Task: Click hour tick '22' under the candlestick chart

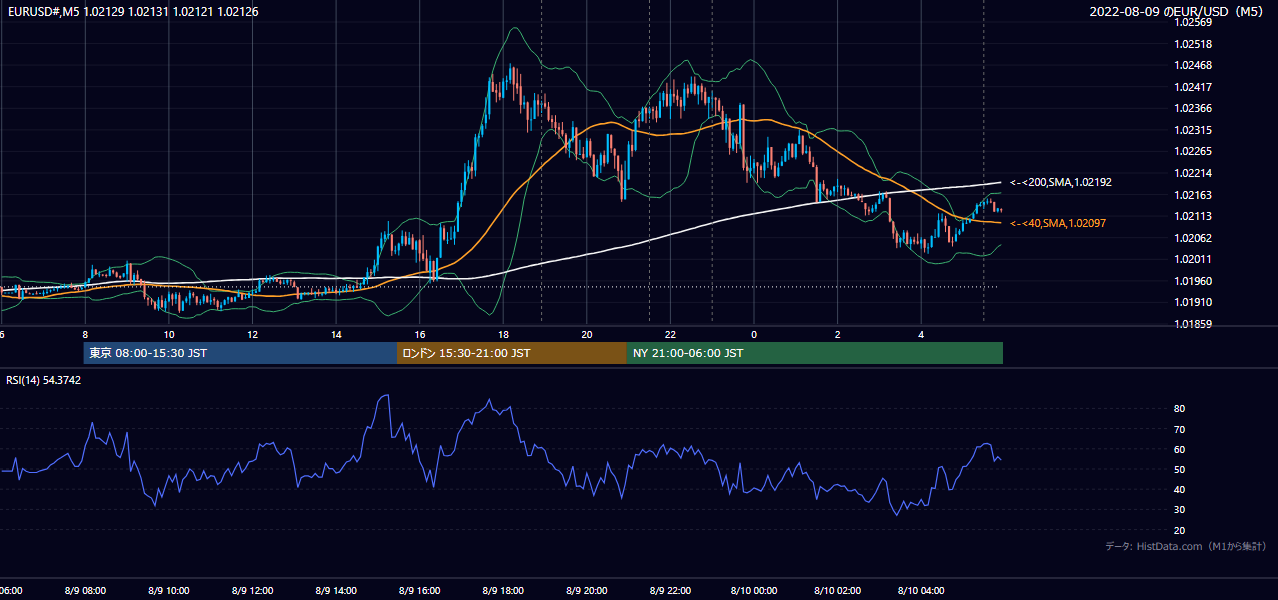Action: coord(671,334)
